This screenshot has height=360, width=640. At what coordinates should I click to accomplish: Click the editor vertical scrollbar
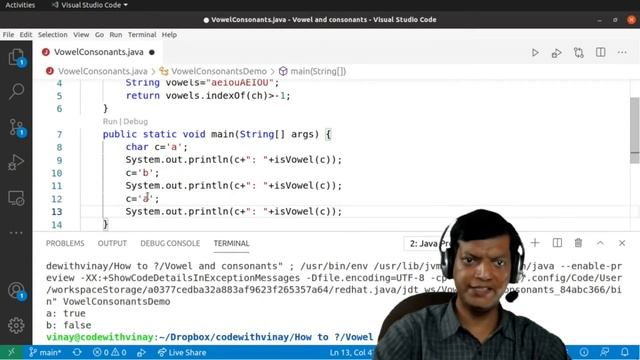(635, 131)
